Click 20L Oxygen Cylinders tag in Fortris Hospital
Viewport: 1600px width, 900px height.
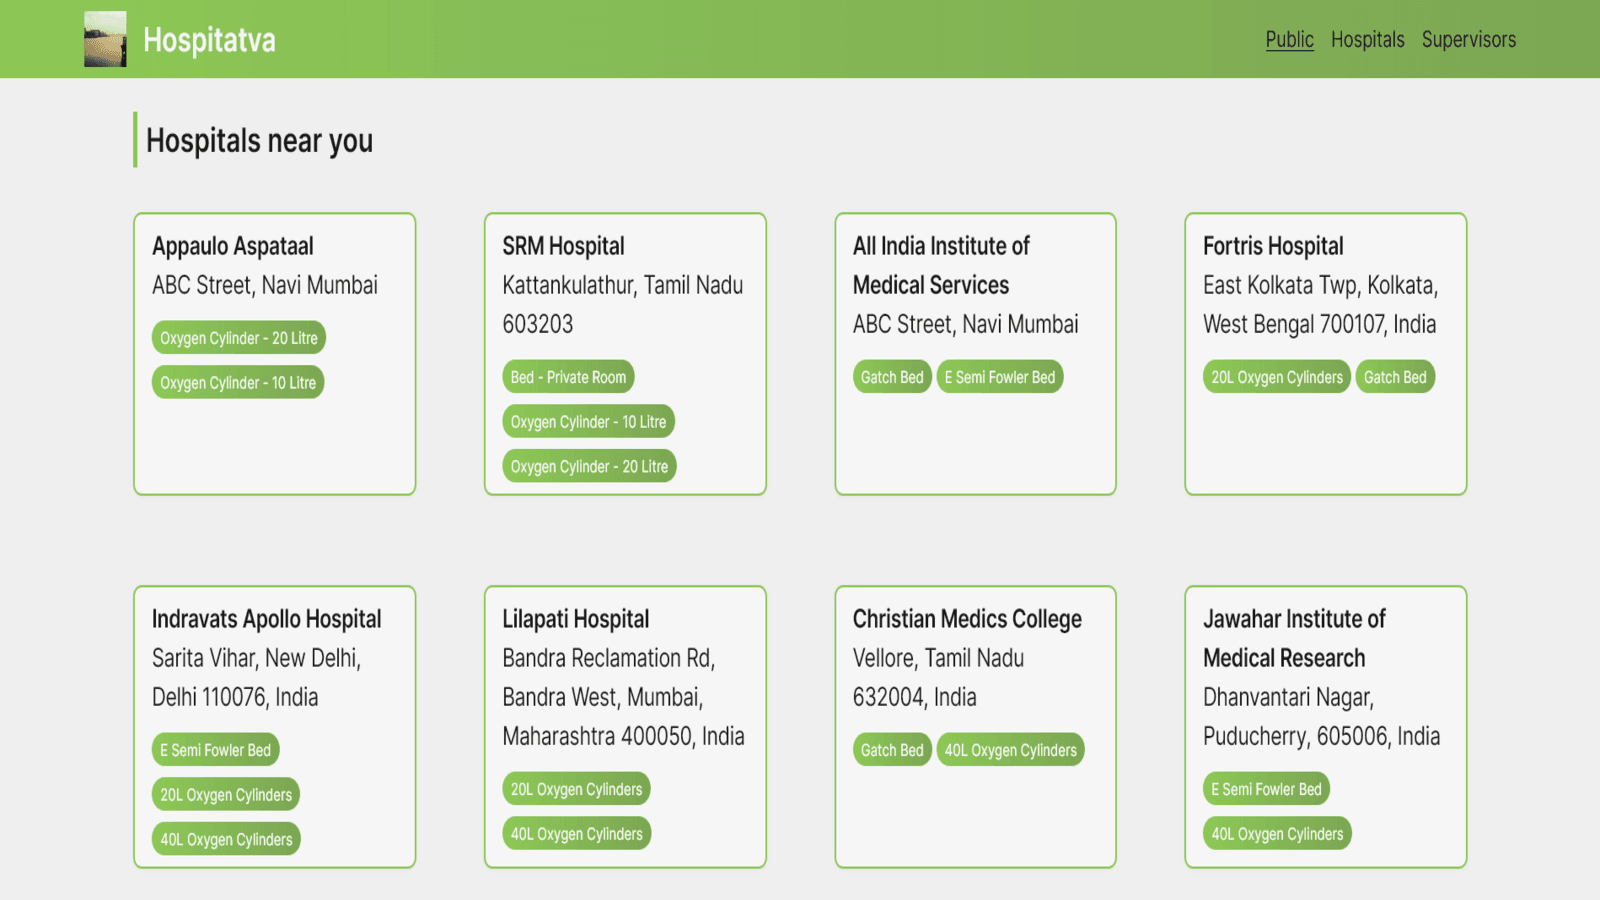pos(1276,377)
